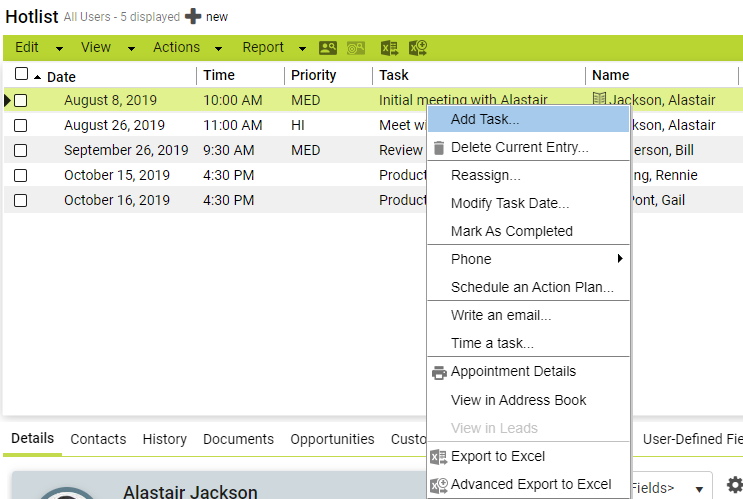Screen dimensions: 743x499
Task: Open the settings gear icon
Action: tap(735, 485)
